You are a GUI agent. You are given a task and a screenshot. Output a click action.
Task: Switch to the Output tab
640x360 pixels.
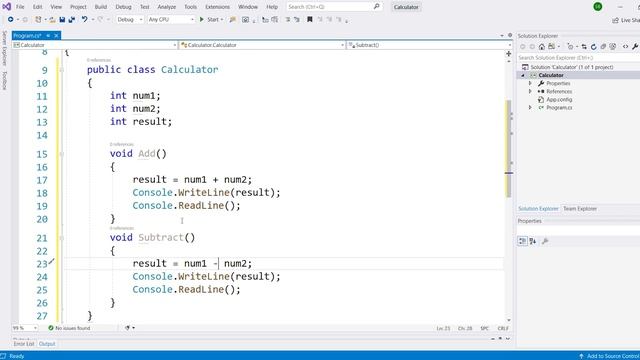pos(47,344)
